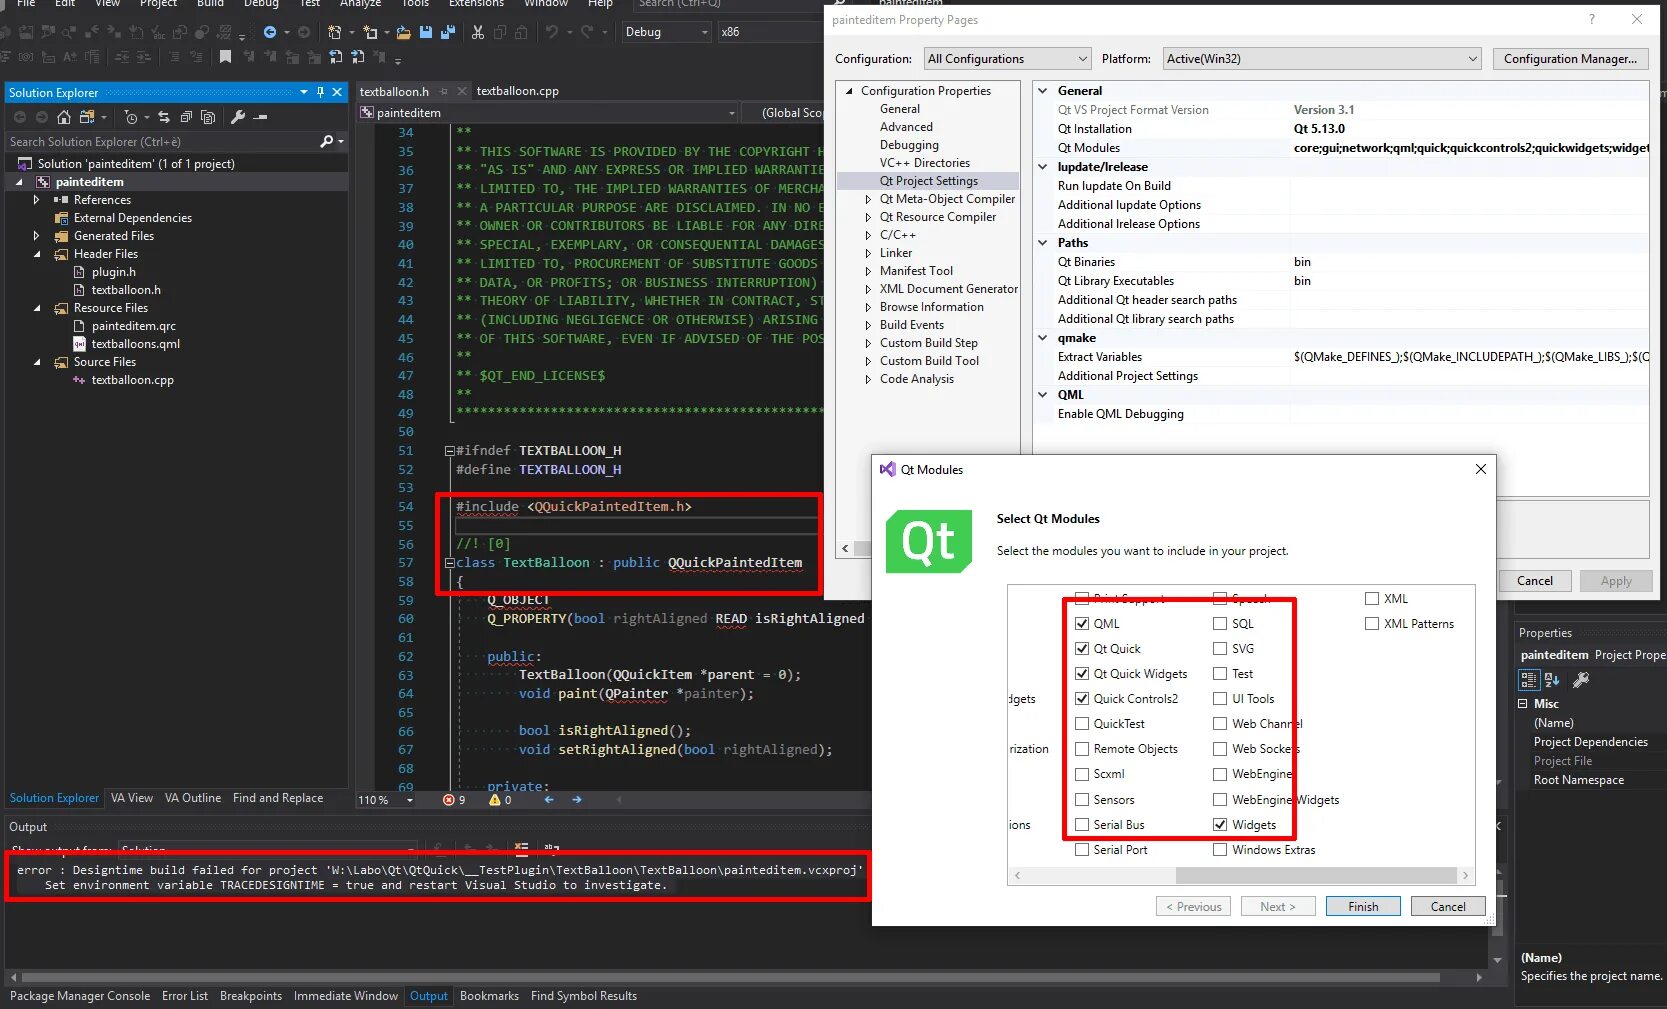Click the Cut scissors icon in toolbar
The height and width of the screenshot is (1009, 1667).
pyautogui.click(x=478, y=32)
